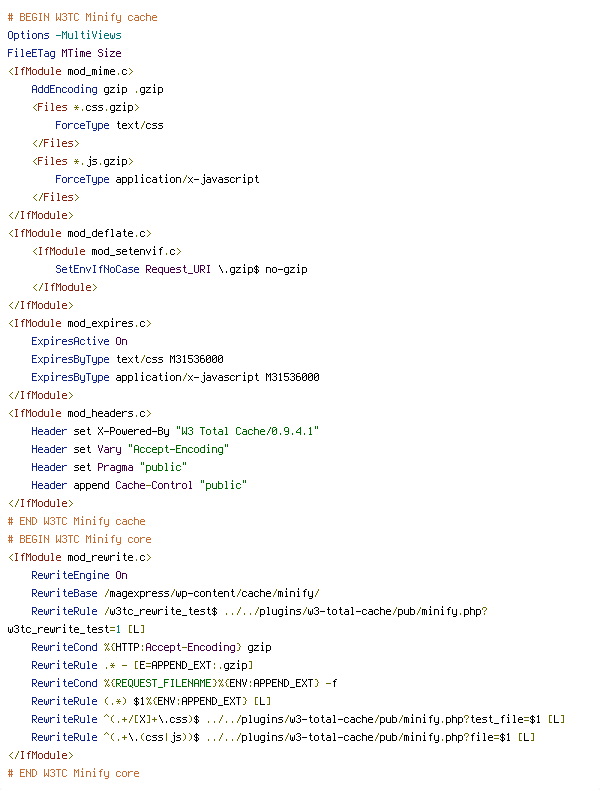Click the Header append Cache-Control line

pyautogui.click(x=139, y=486)
